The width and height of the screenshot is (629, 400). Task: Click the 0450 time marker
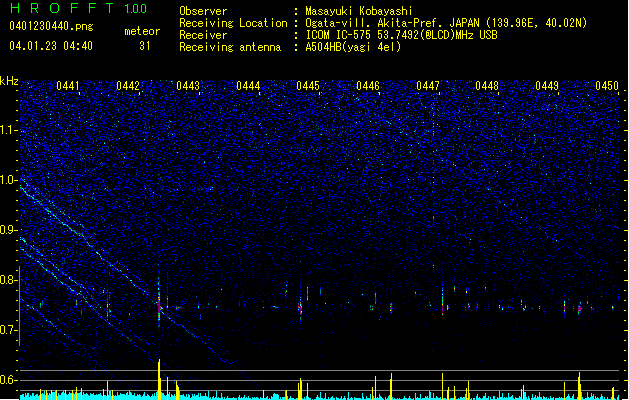pos(607,86)
